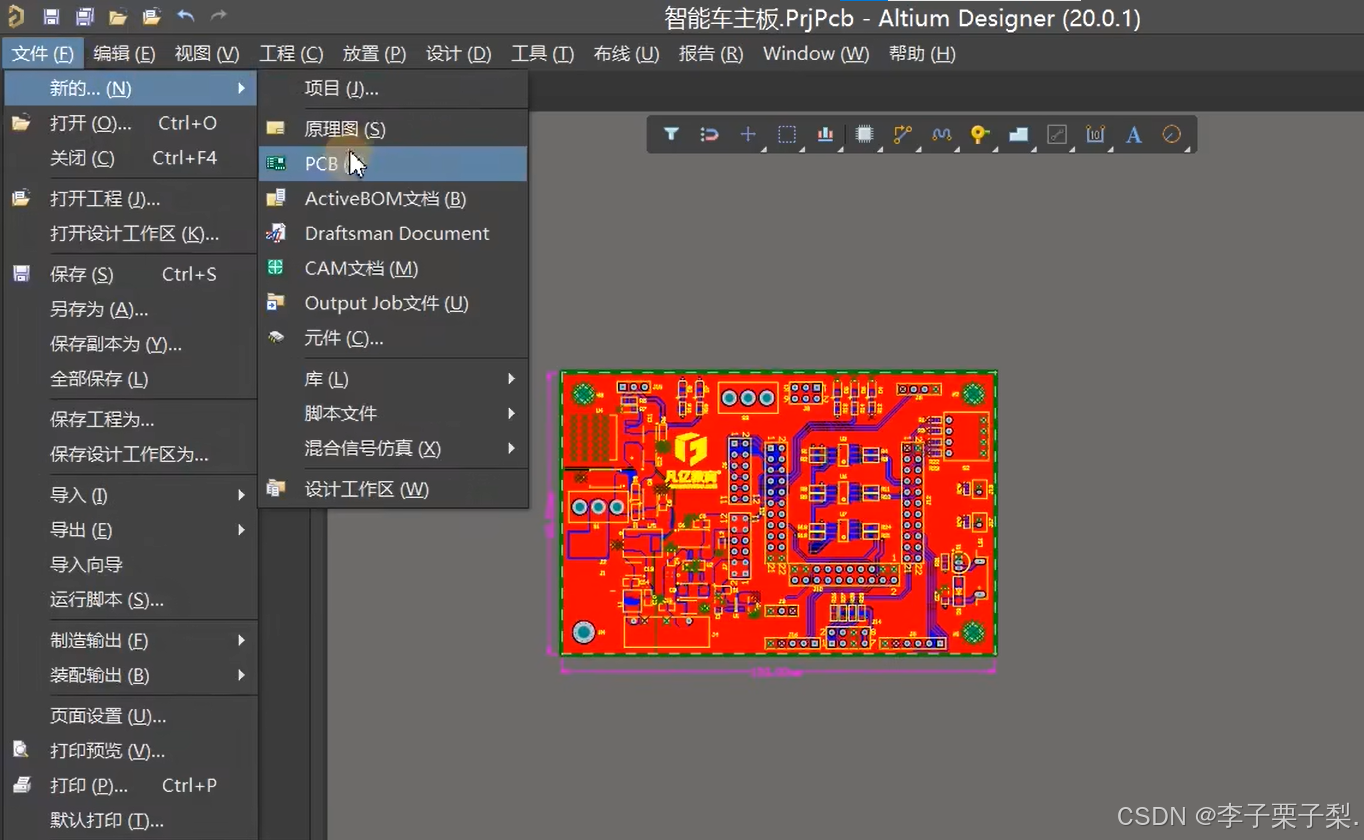Choose 打开 (O)... from File menu
This screenshot has height=840, width=1364.
[131, 123]
